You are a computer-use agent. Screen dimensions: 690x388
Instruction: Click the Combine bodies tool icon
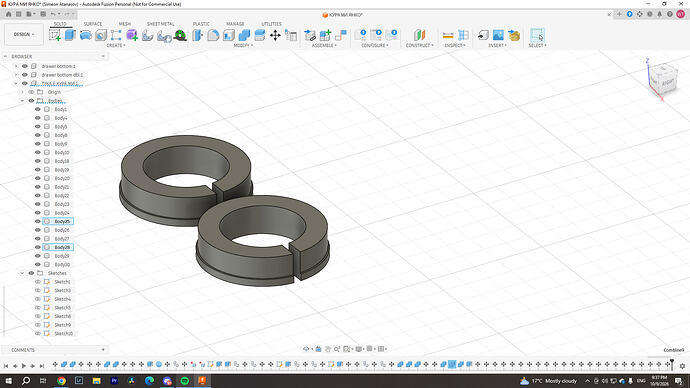[x=244, y=35]
